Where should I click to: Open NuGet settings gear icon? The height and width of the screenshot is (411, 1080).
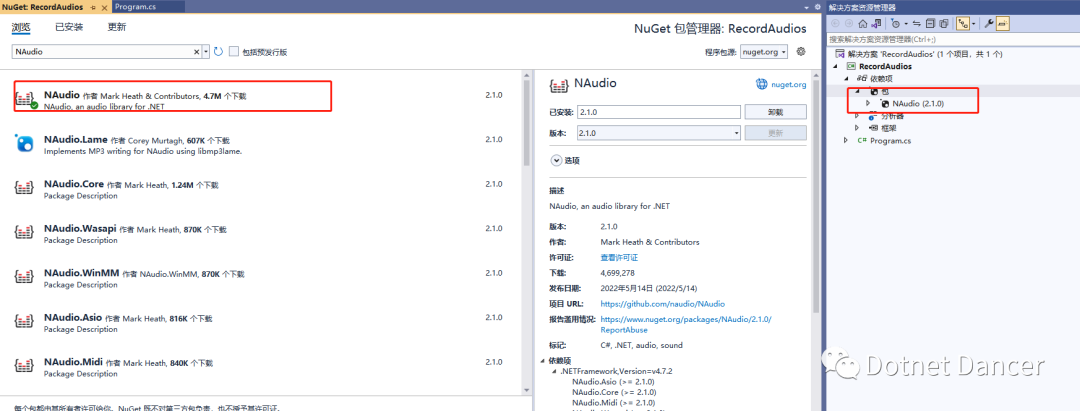point(801,52)
